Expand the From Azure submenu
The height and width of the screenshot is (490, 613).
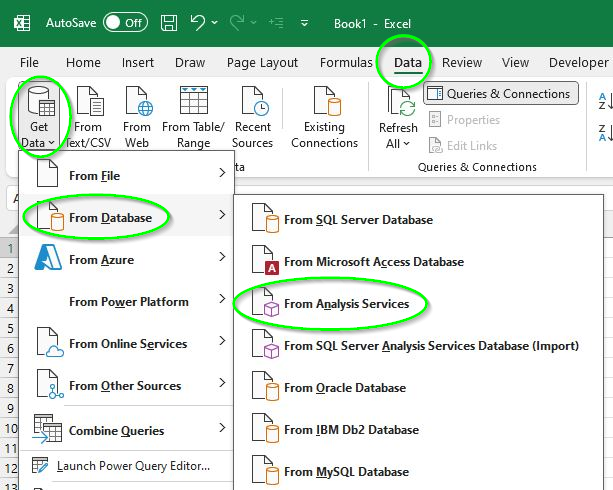[127, 257]
